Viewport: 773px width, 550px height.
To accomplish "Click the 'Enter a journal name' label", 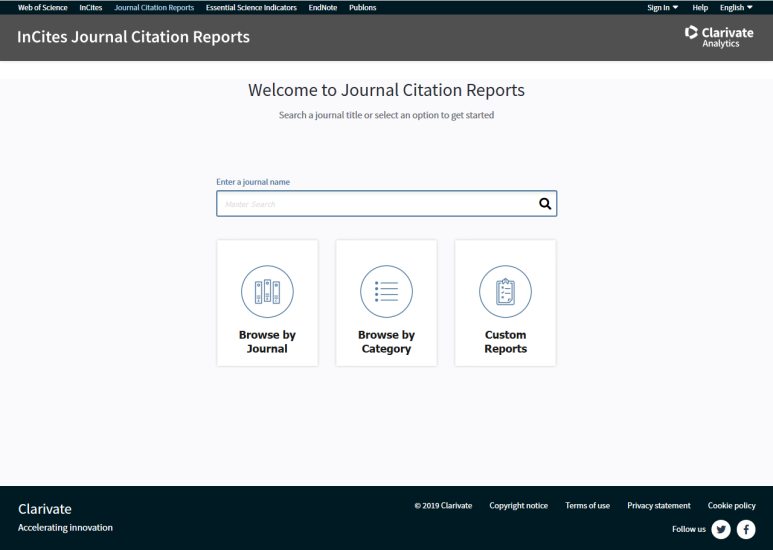I will (x=253, y=182).
